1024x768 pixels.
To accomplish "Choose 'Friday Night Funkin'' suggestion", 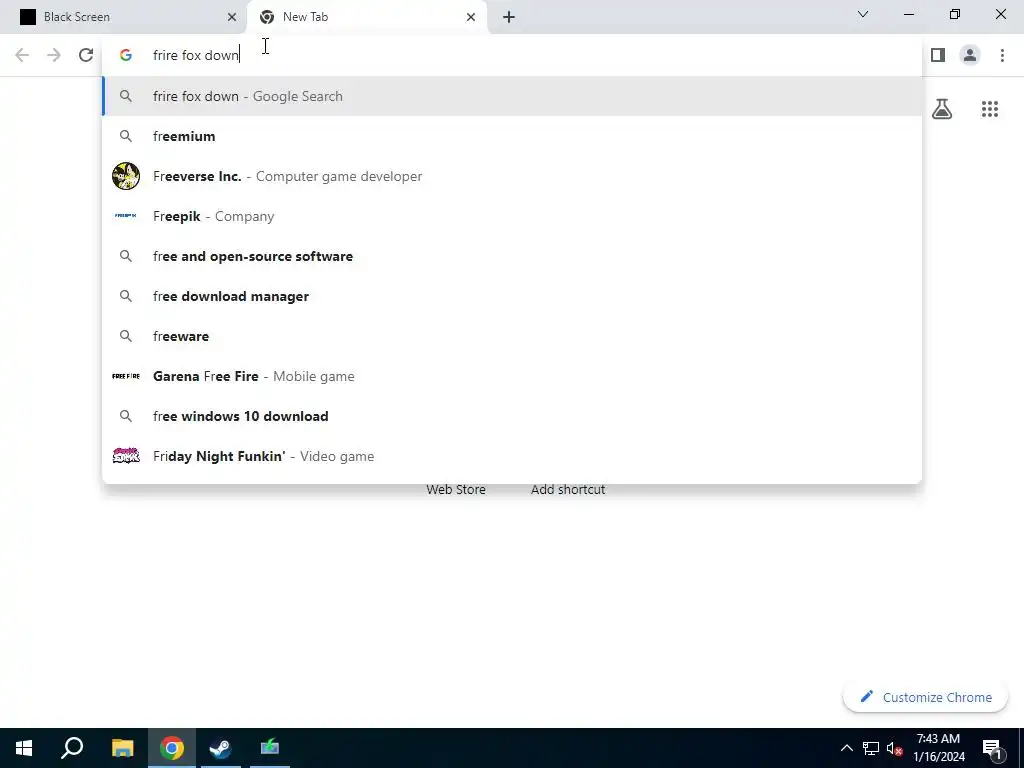I will (x=513, y=456).
